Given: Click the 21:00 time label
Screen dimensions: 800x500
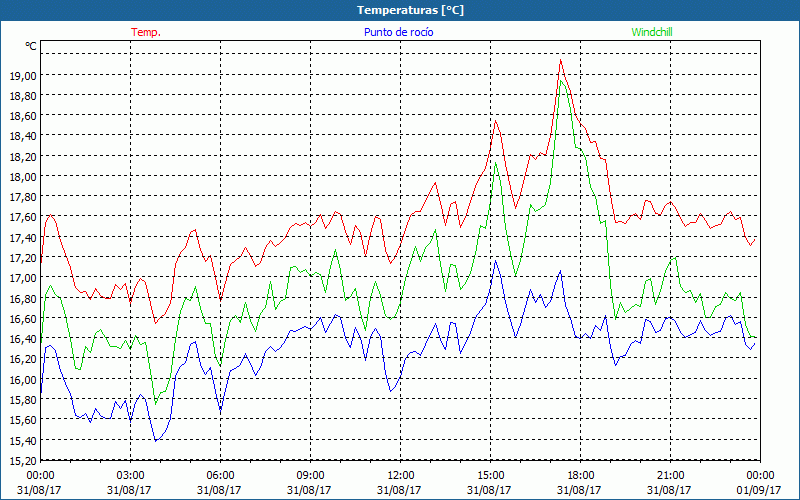Looking at the screenshot, I should (670, 476).
